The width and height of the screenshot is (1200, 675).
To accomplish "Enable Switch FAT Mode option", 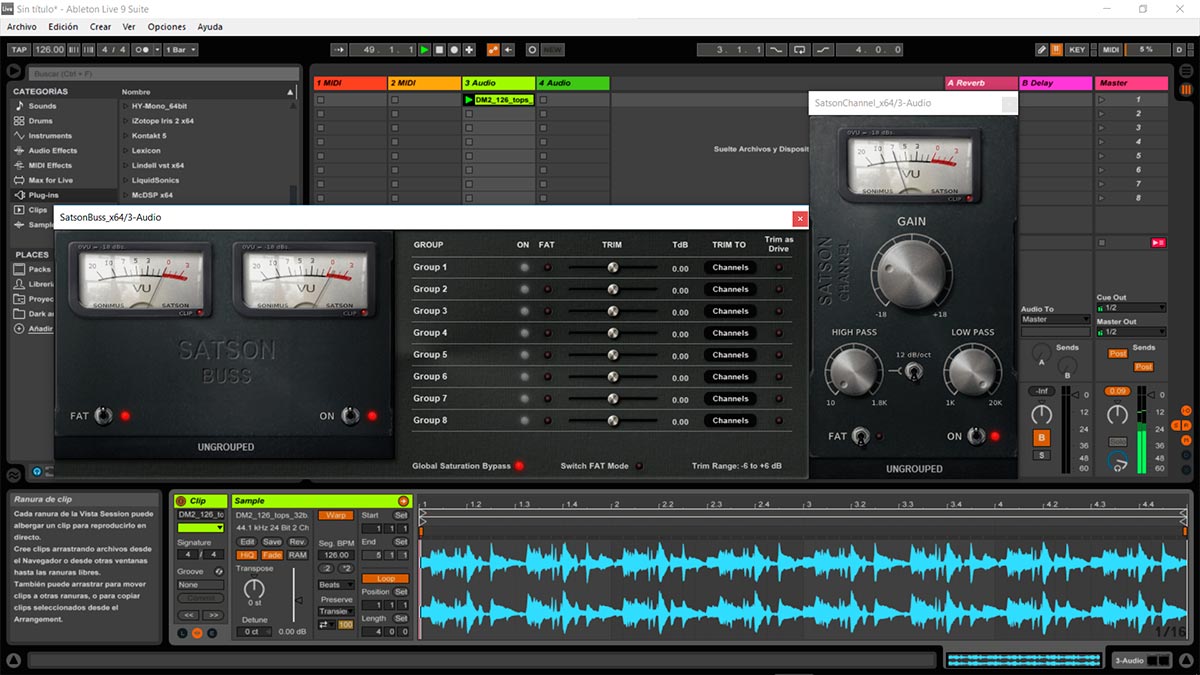I will (x=640, y=466).
